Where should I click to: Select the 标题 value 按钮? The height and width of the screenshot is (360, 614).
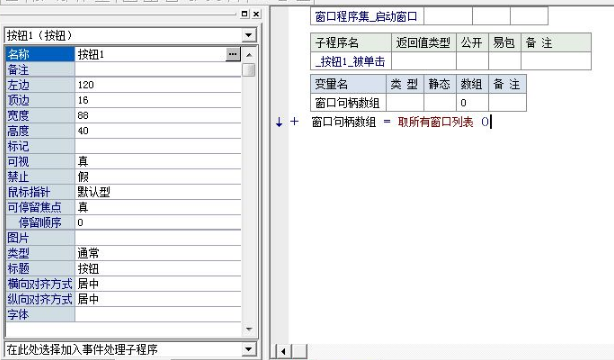(x=158, y=268)
